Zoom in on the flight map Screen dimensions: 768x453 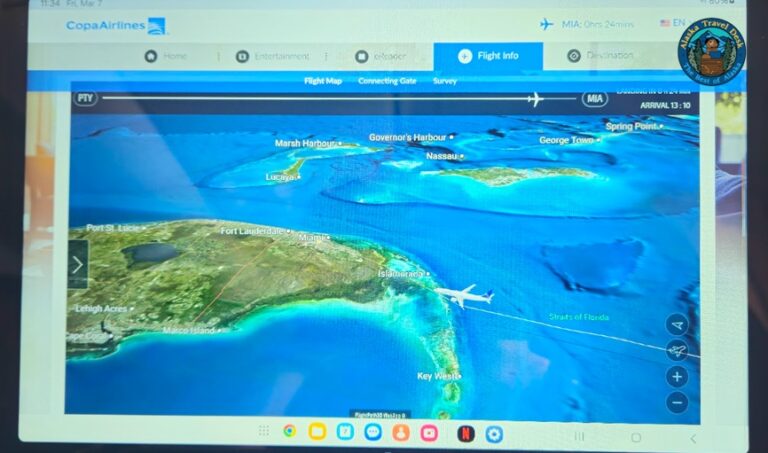[x=677, y=376]
